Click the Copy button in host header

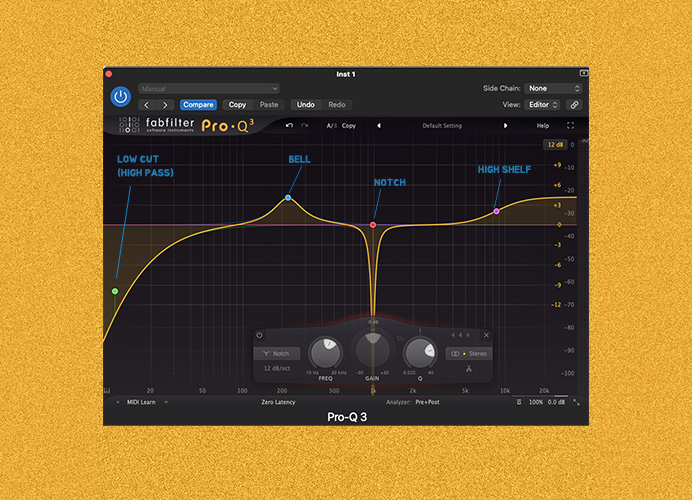click(x=237, y=105)
